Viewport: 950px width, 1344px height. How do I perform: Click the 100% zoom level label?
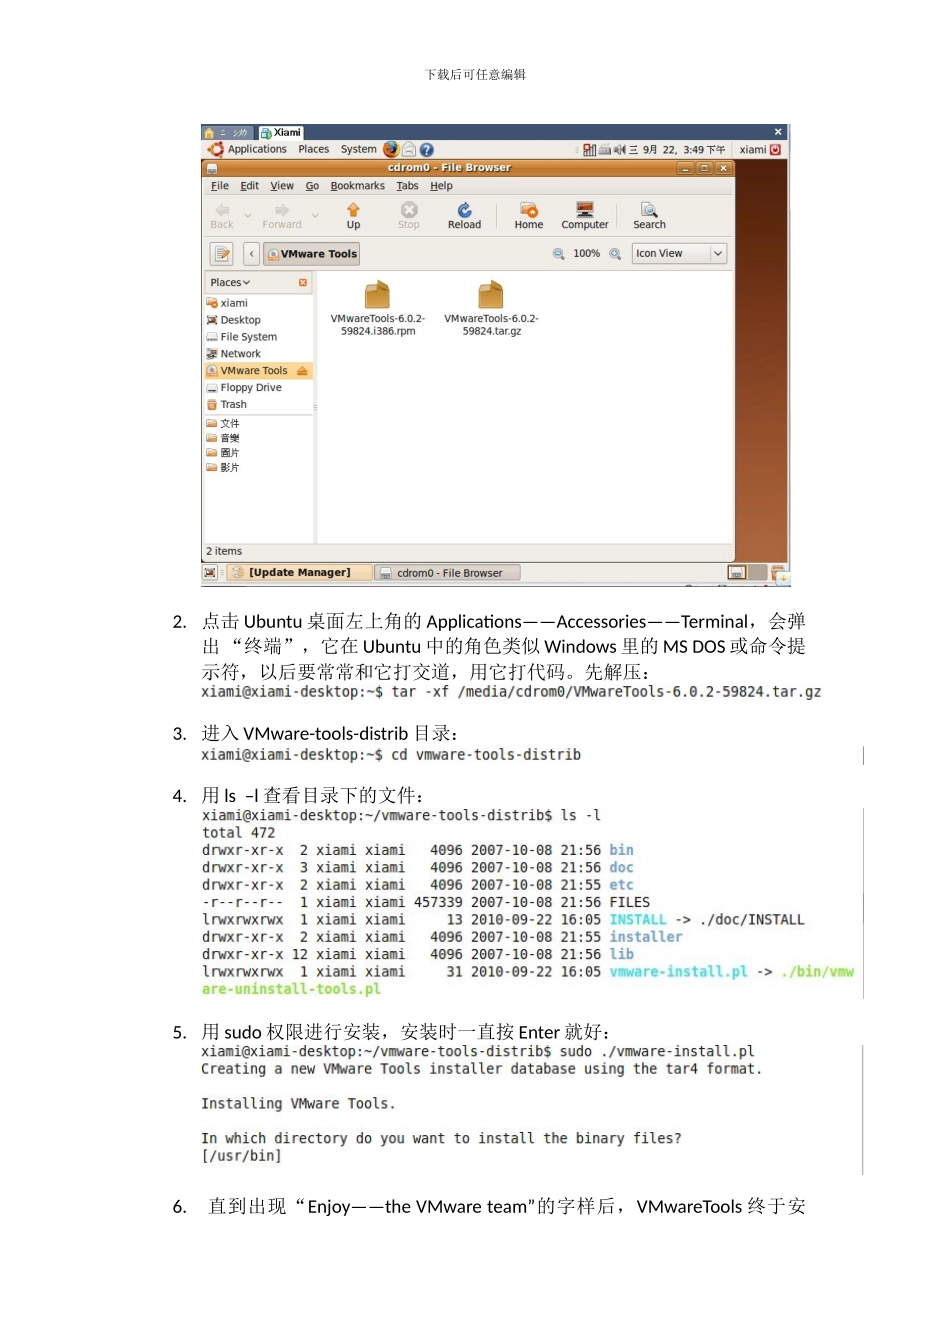586,254
